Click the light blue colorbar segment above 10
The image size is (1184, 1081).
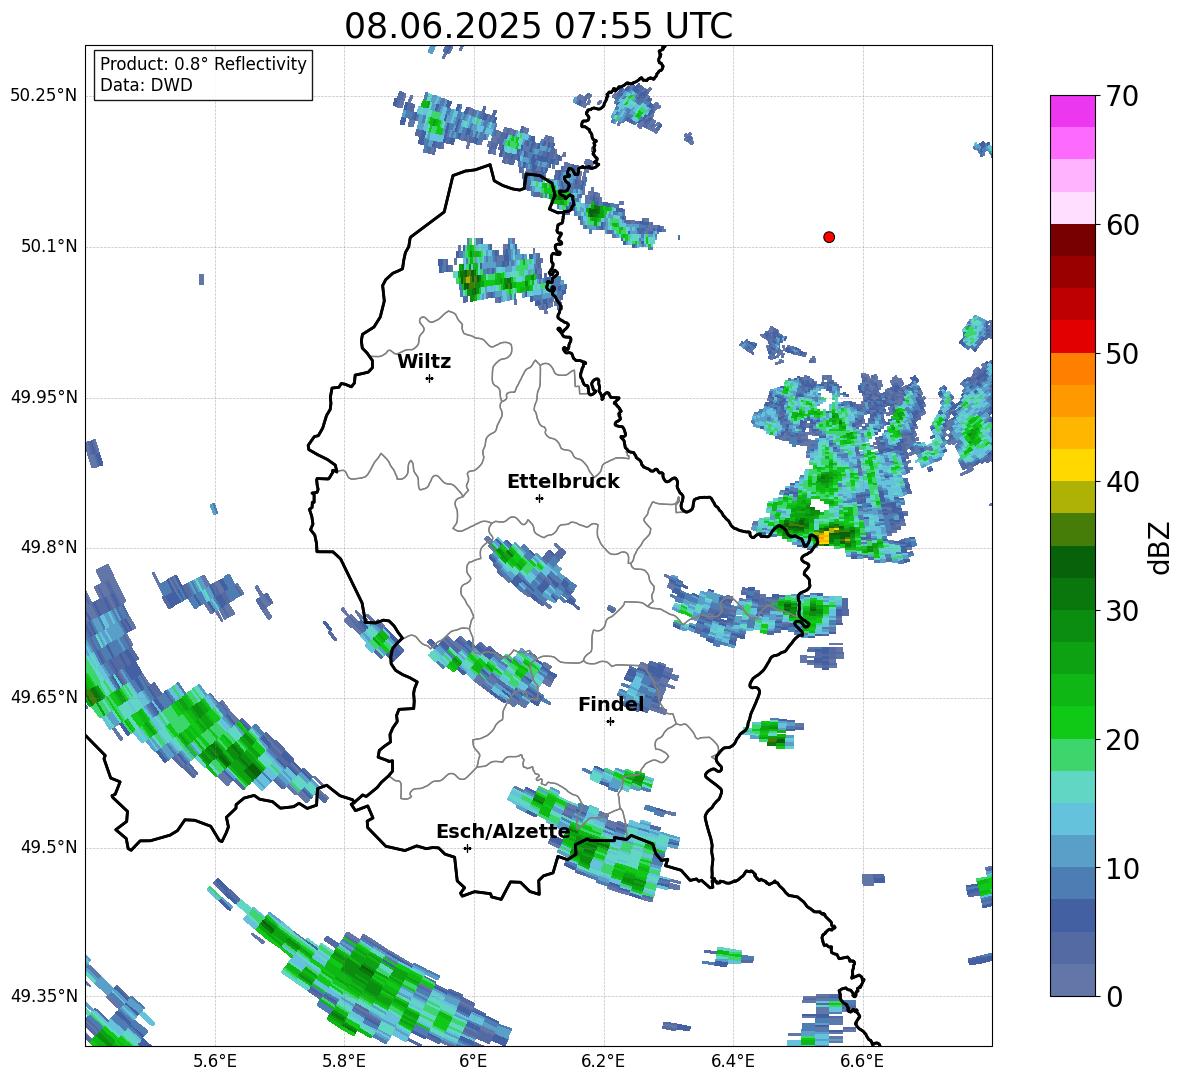pos(1072,851)
